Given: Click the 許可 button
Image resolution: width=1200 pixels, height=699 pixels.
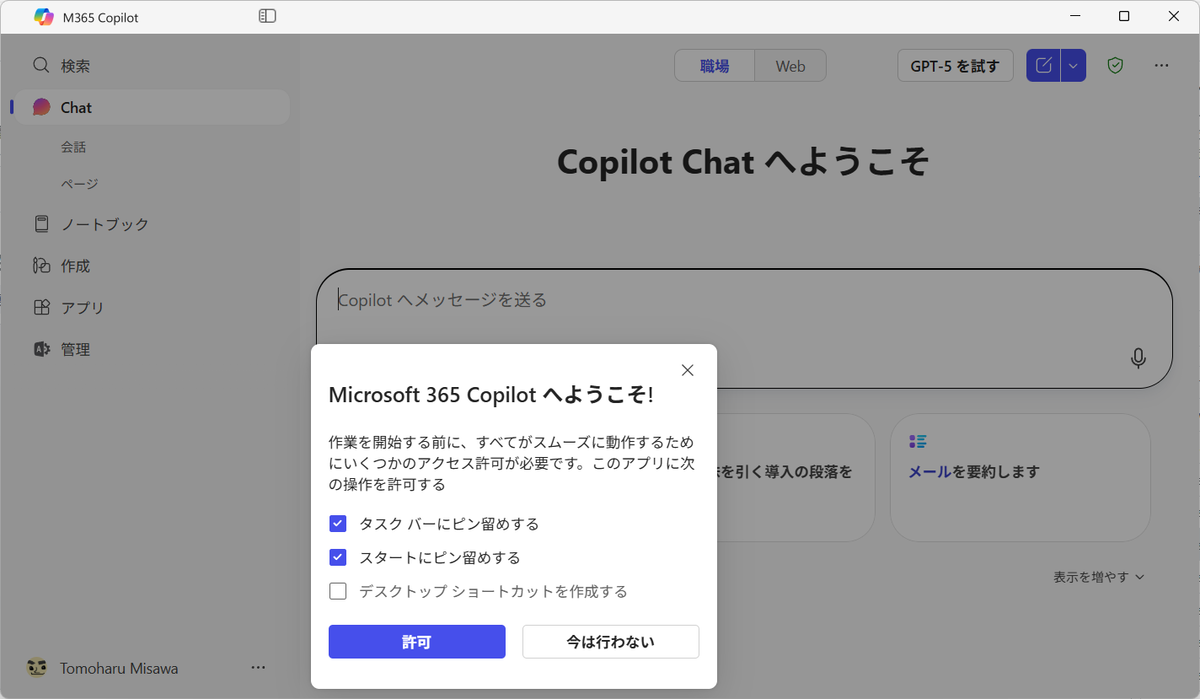Looking at the screenshot, I should pyautogui.click(x=417, y=642).
